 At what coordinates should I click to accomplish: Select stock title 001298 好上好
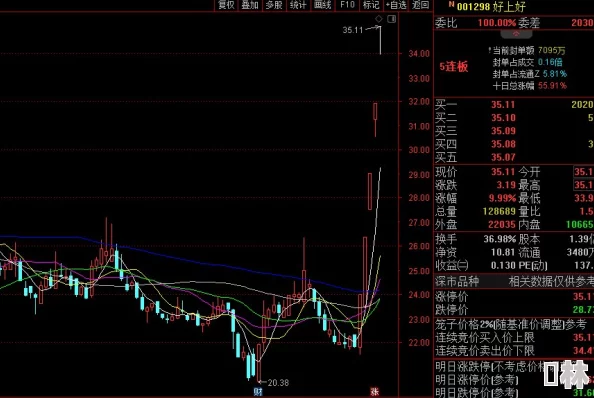click(491, 6)
